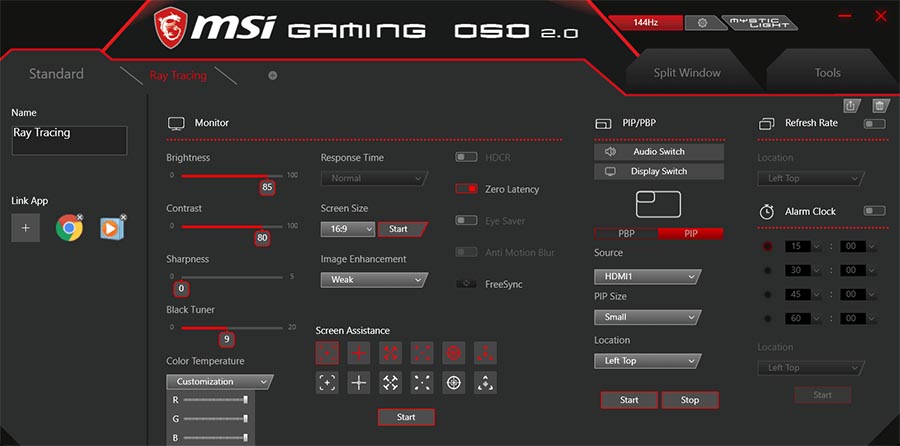900x446 pixels.
Task: Click the Brightness slider track
Action: coord(232,176)
